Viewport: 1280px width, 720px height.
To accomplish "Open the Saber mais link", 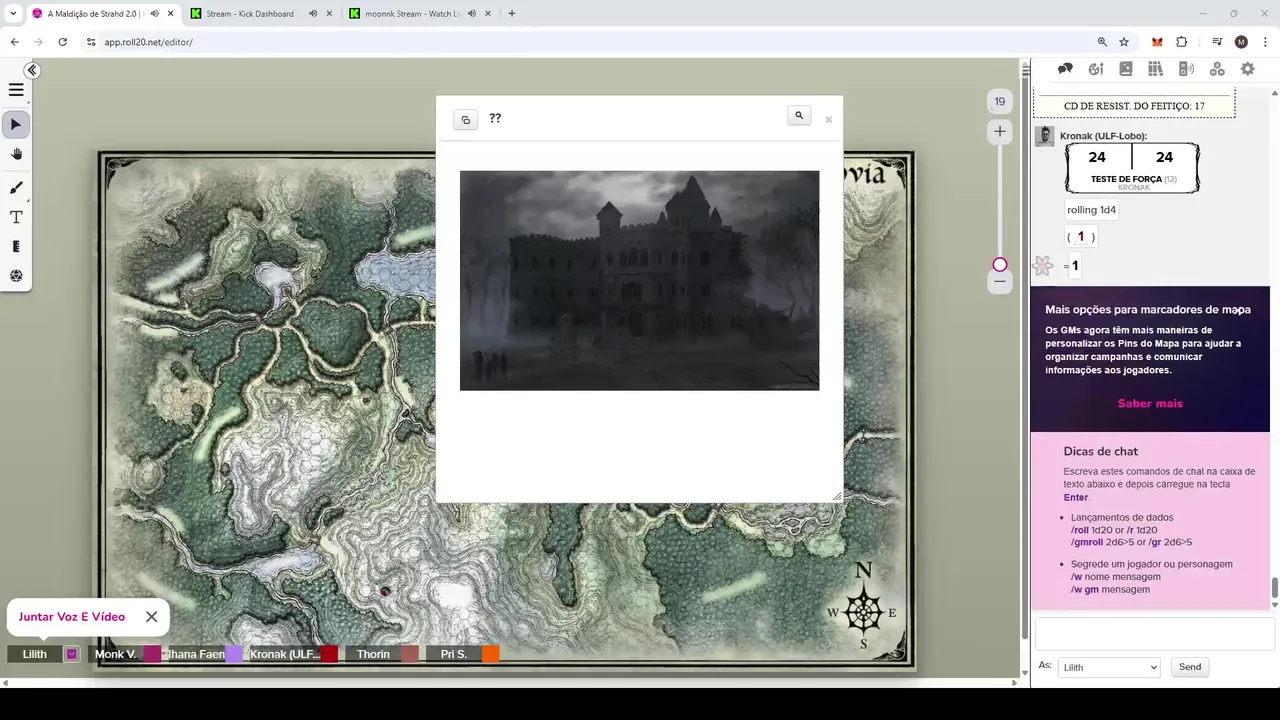I will pos(1150,404).
